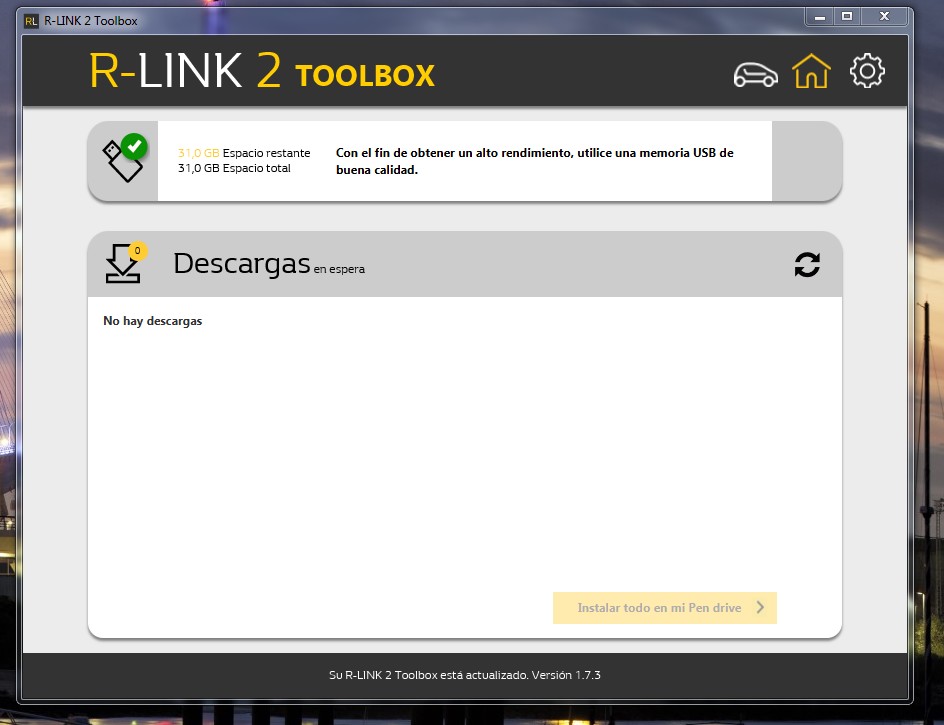Image resolution: width=944 pixels, height=725 pixels.
Task: Click the R-LINK 2 Toolbox title bar icon
Action: click(x=31, y=21)
